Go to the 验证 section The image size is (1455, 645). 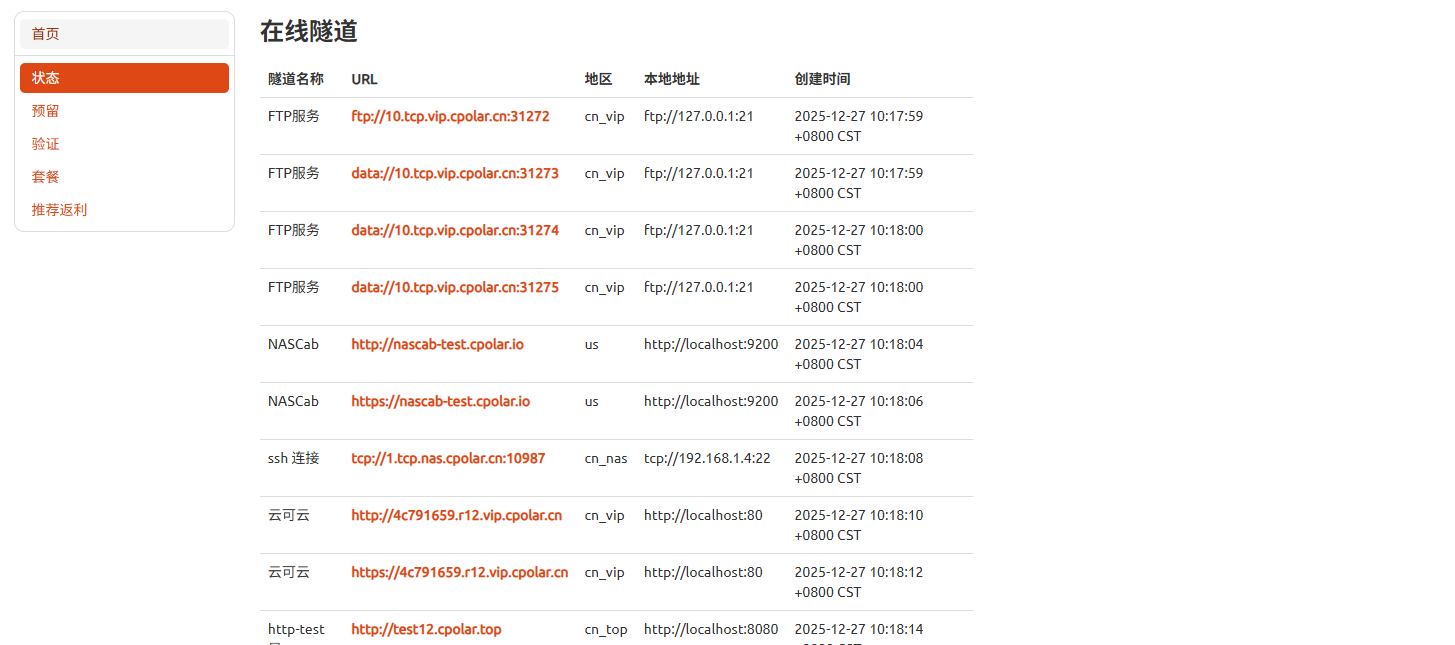click(45, 143)
